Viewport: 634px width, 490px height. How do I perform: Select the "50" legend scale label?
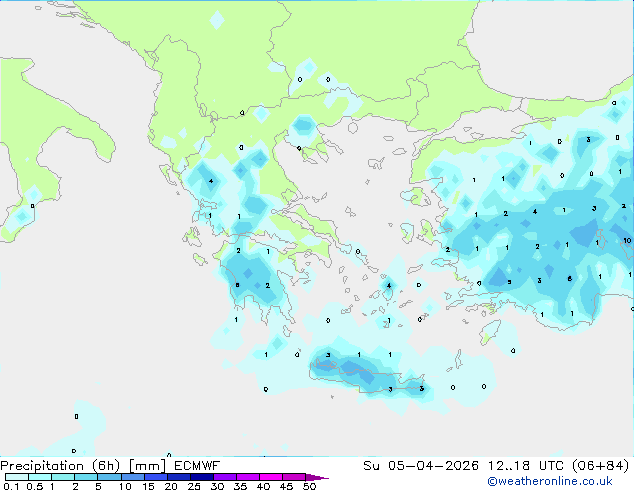pyautogui.click(x=310, y=486)
